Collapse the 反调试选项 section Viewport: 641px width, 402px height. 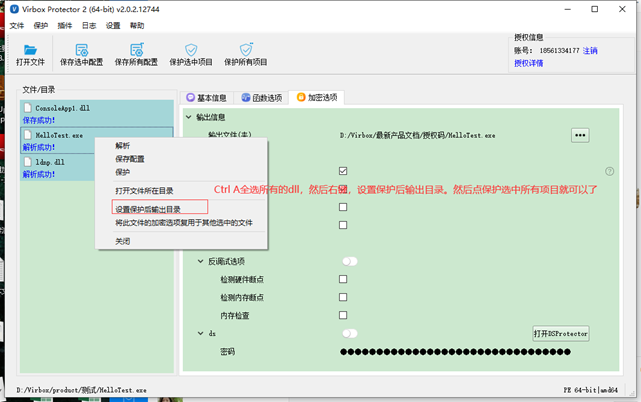tap(200, 261)
